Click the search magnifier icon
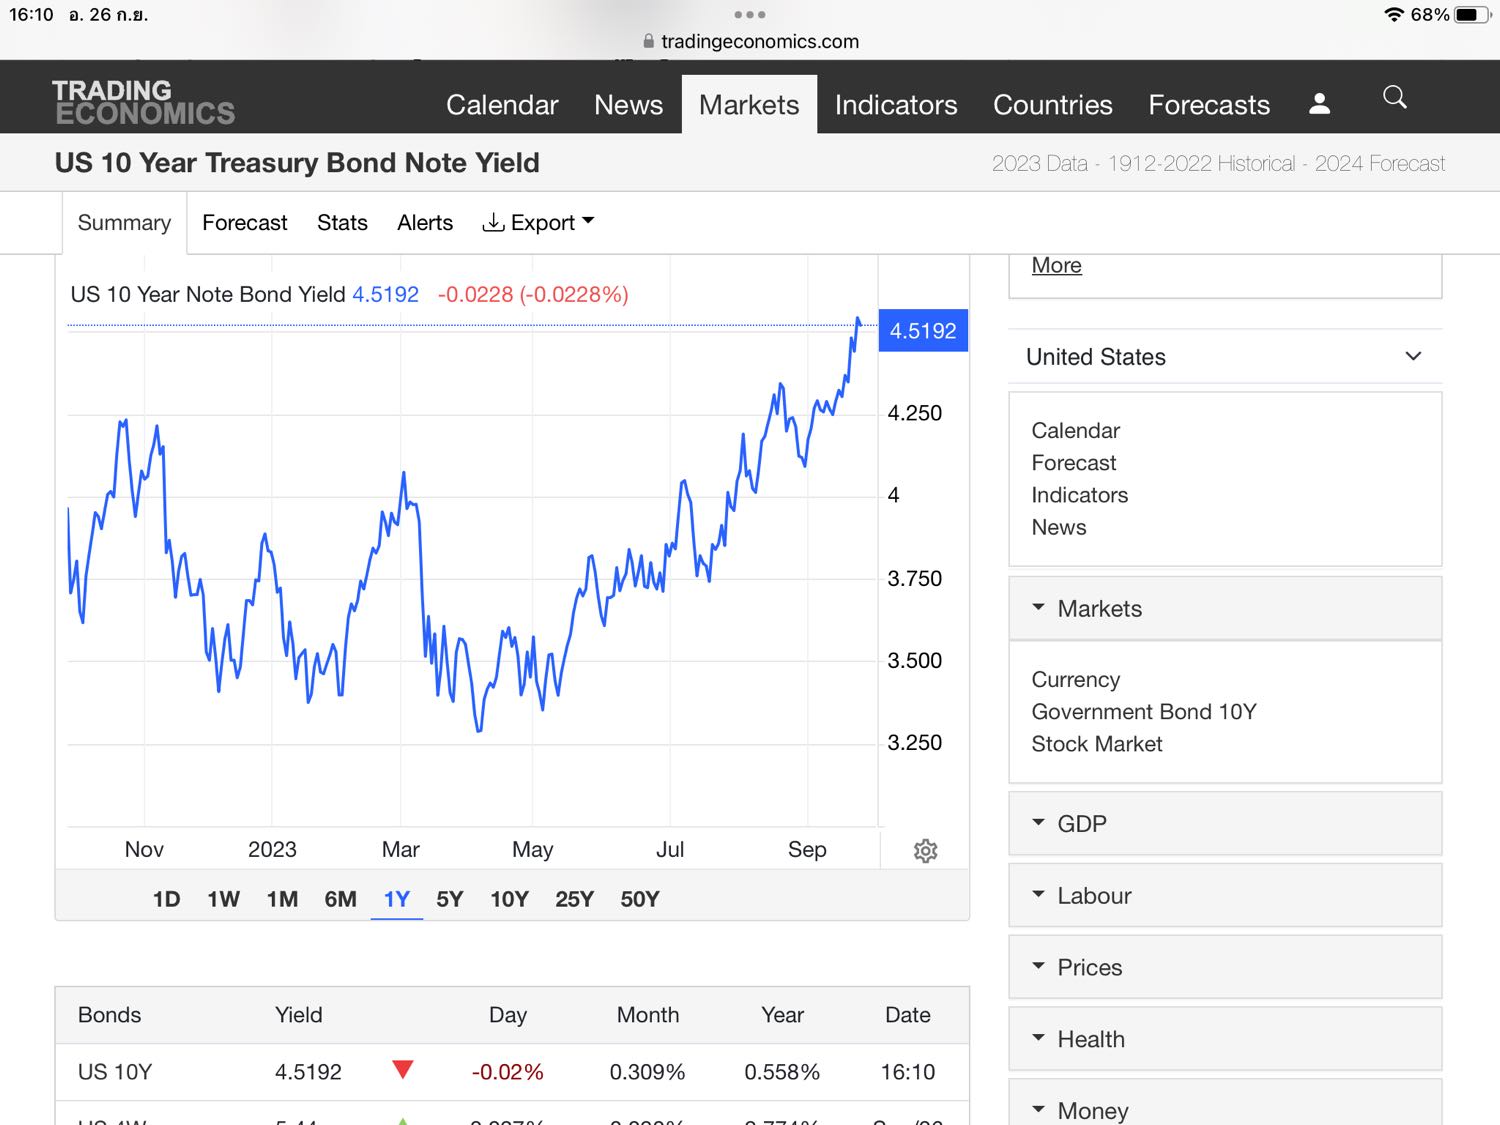This screenshot has height=1125, width=1500. [1394, 97]
